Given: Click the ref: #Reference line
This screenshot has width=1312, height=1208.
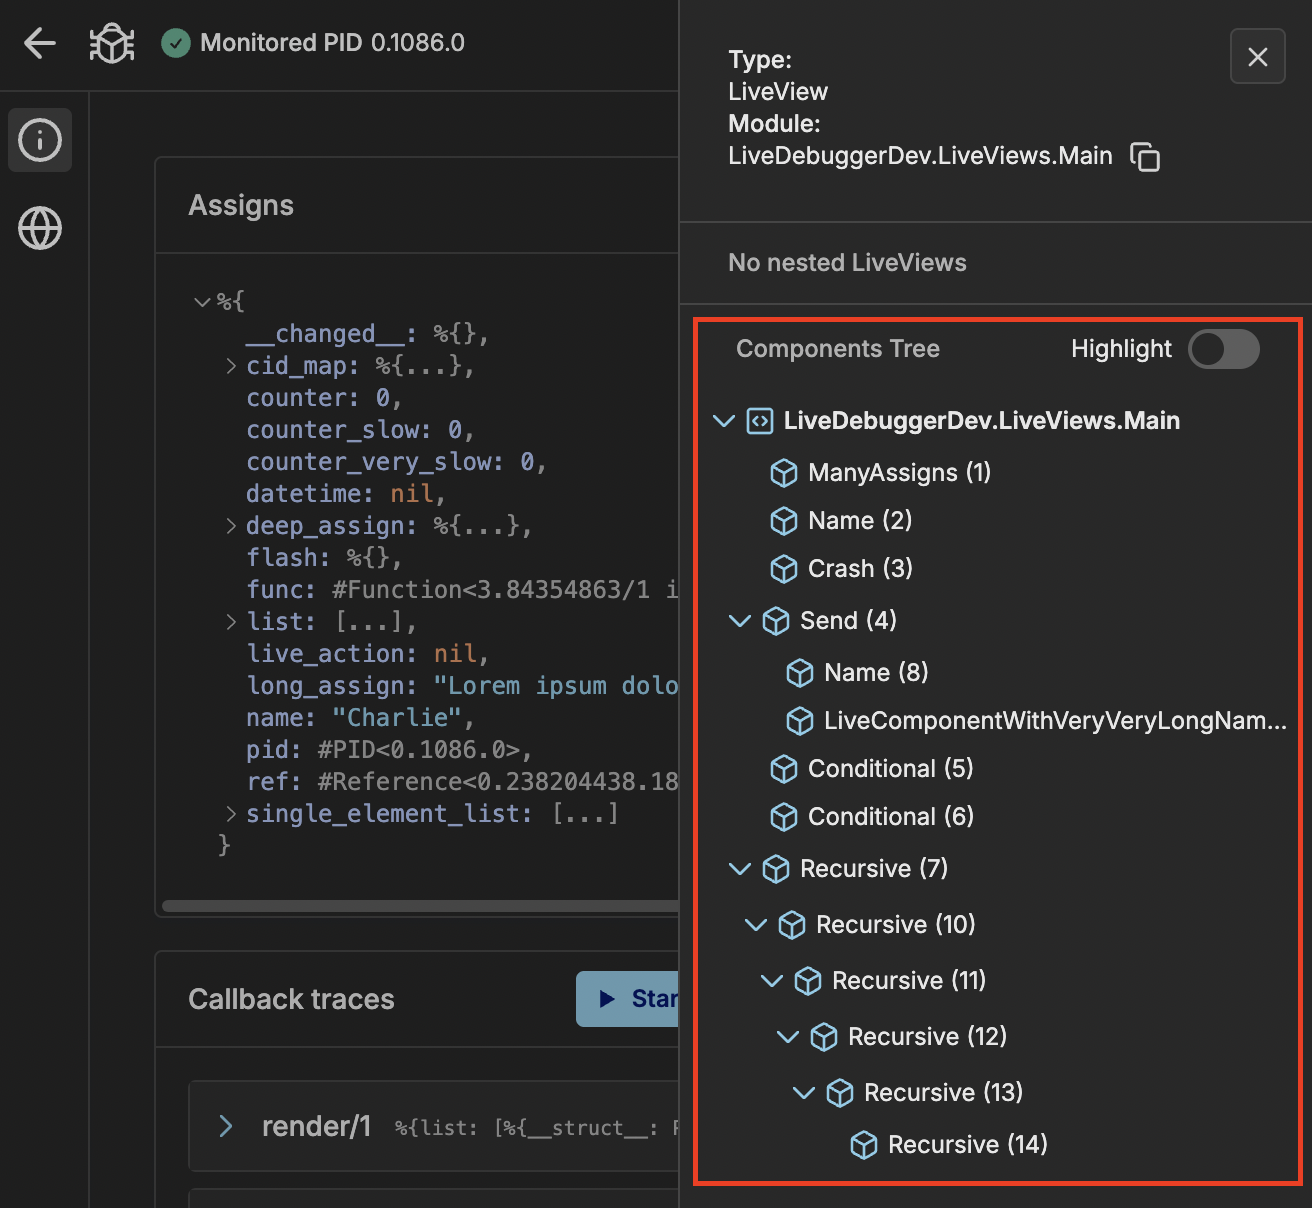Looking at the screenshot, I should coord(463,782).
